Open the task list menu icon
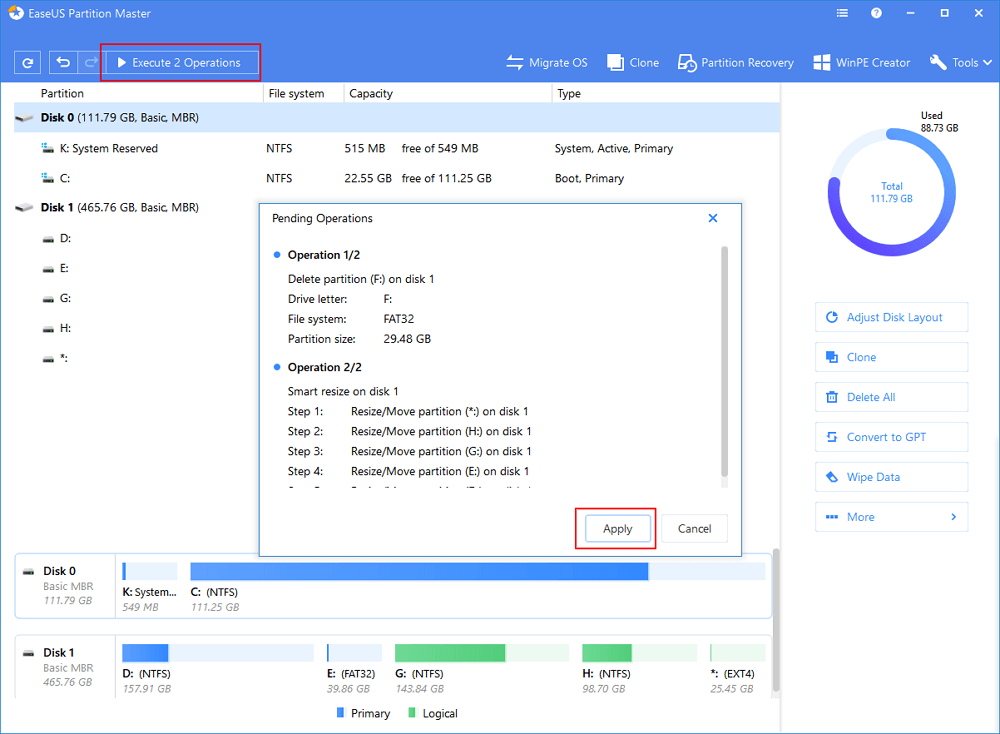This screenshot has width=1000, height=734. tap(842, 13)
